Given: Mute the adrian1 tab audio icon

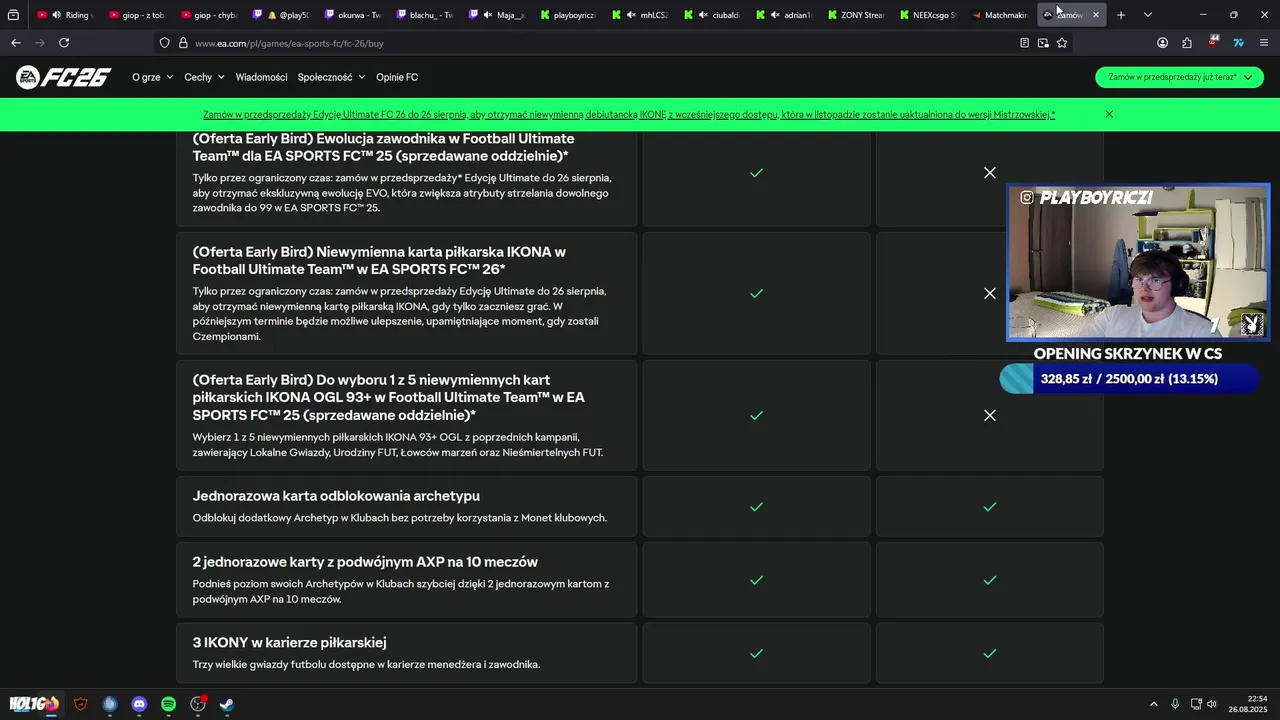Looking at the screenshot, I should 775,15.
